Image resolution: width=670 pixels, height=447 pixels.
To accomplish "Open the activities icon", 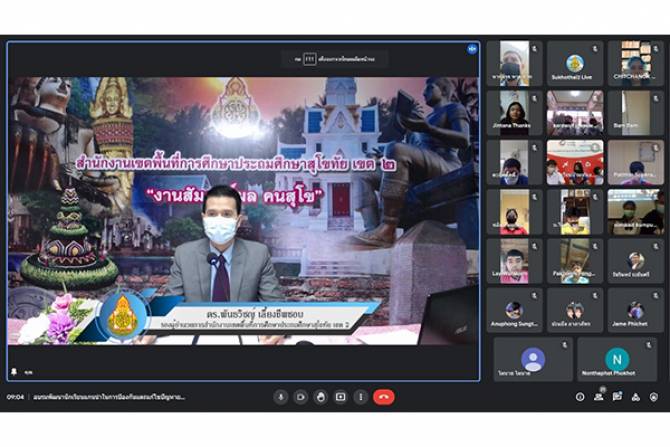I will pos(636,397).
